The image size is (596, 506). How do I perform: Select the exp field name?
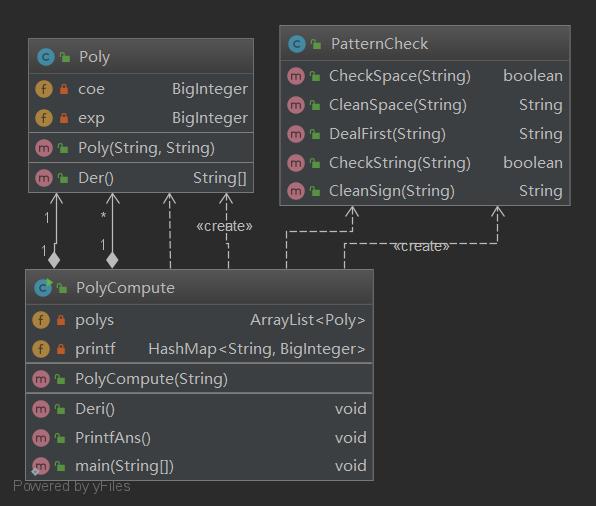pyautogui.click(x=91, y=119)
